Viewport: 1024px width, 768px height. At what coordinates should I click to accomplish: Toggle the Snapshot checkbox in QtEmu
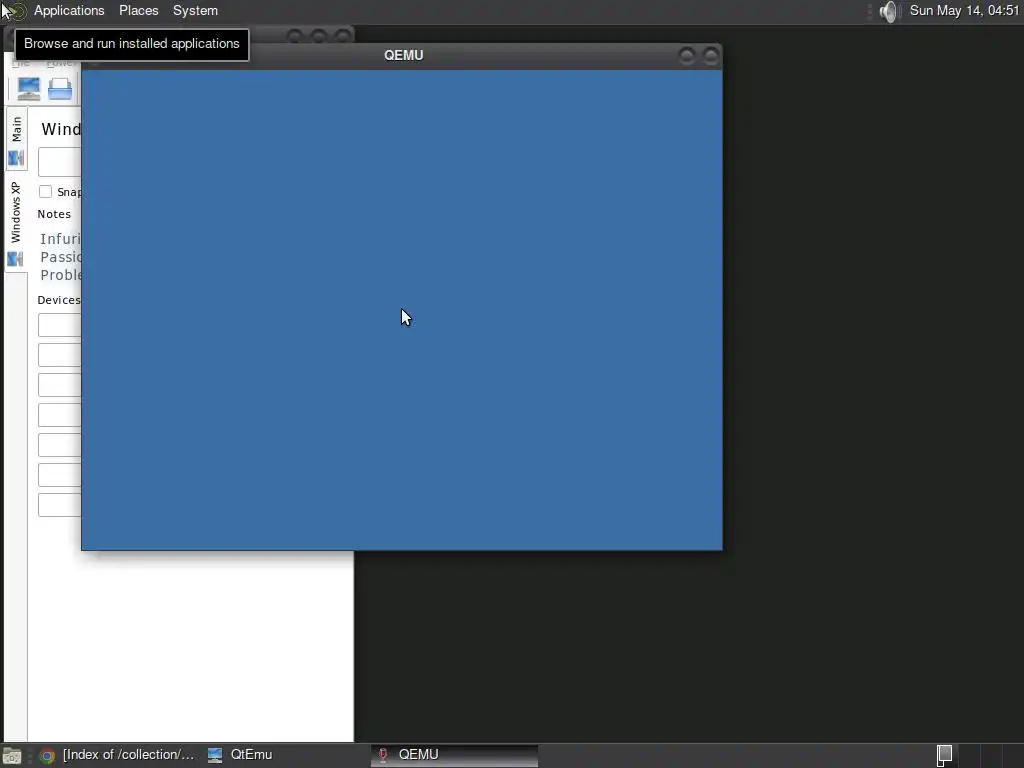[x=45, y=191]
